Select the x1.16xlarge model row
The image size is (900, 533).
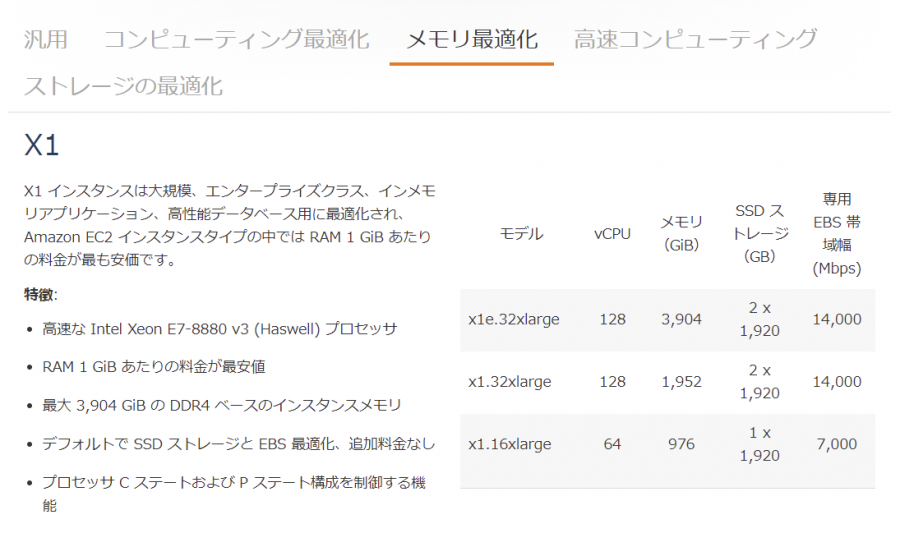[x=668, y=445]
